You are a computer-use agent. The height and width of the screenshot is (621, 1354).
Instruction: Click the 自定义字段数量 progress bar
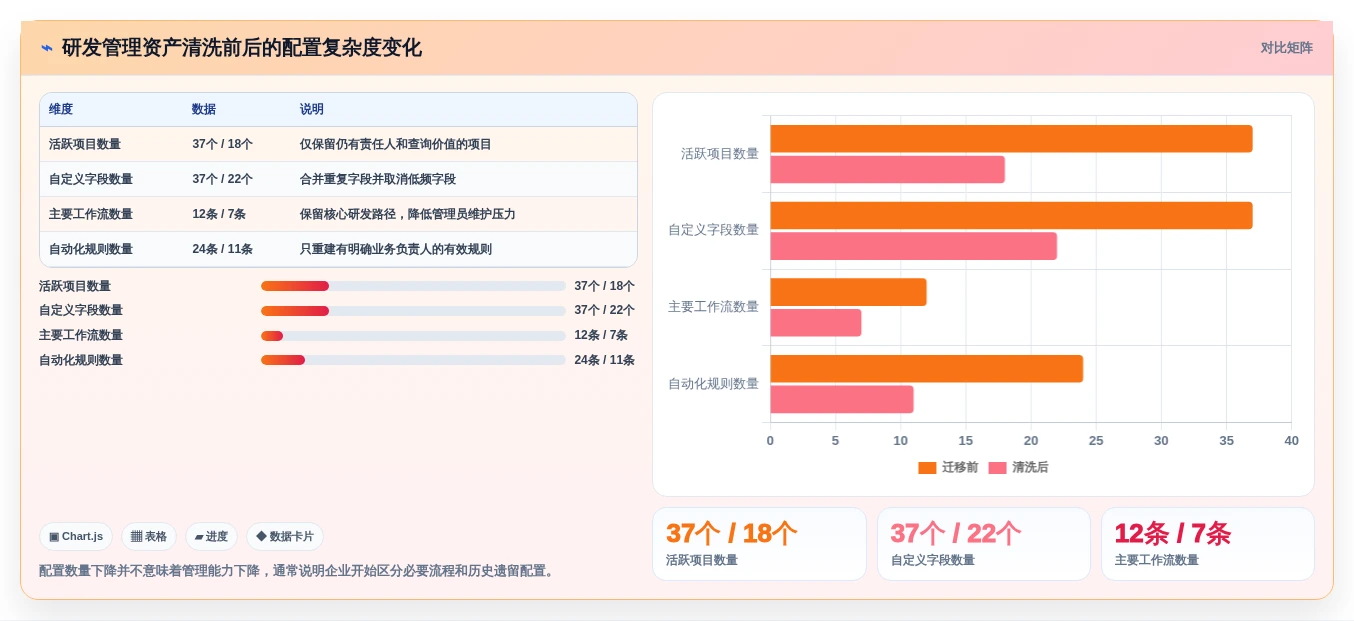point(413,311)
